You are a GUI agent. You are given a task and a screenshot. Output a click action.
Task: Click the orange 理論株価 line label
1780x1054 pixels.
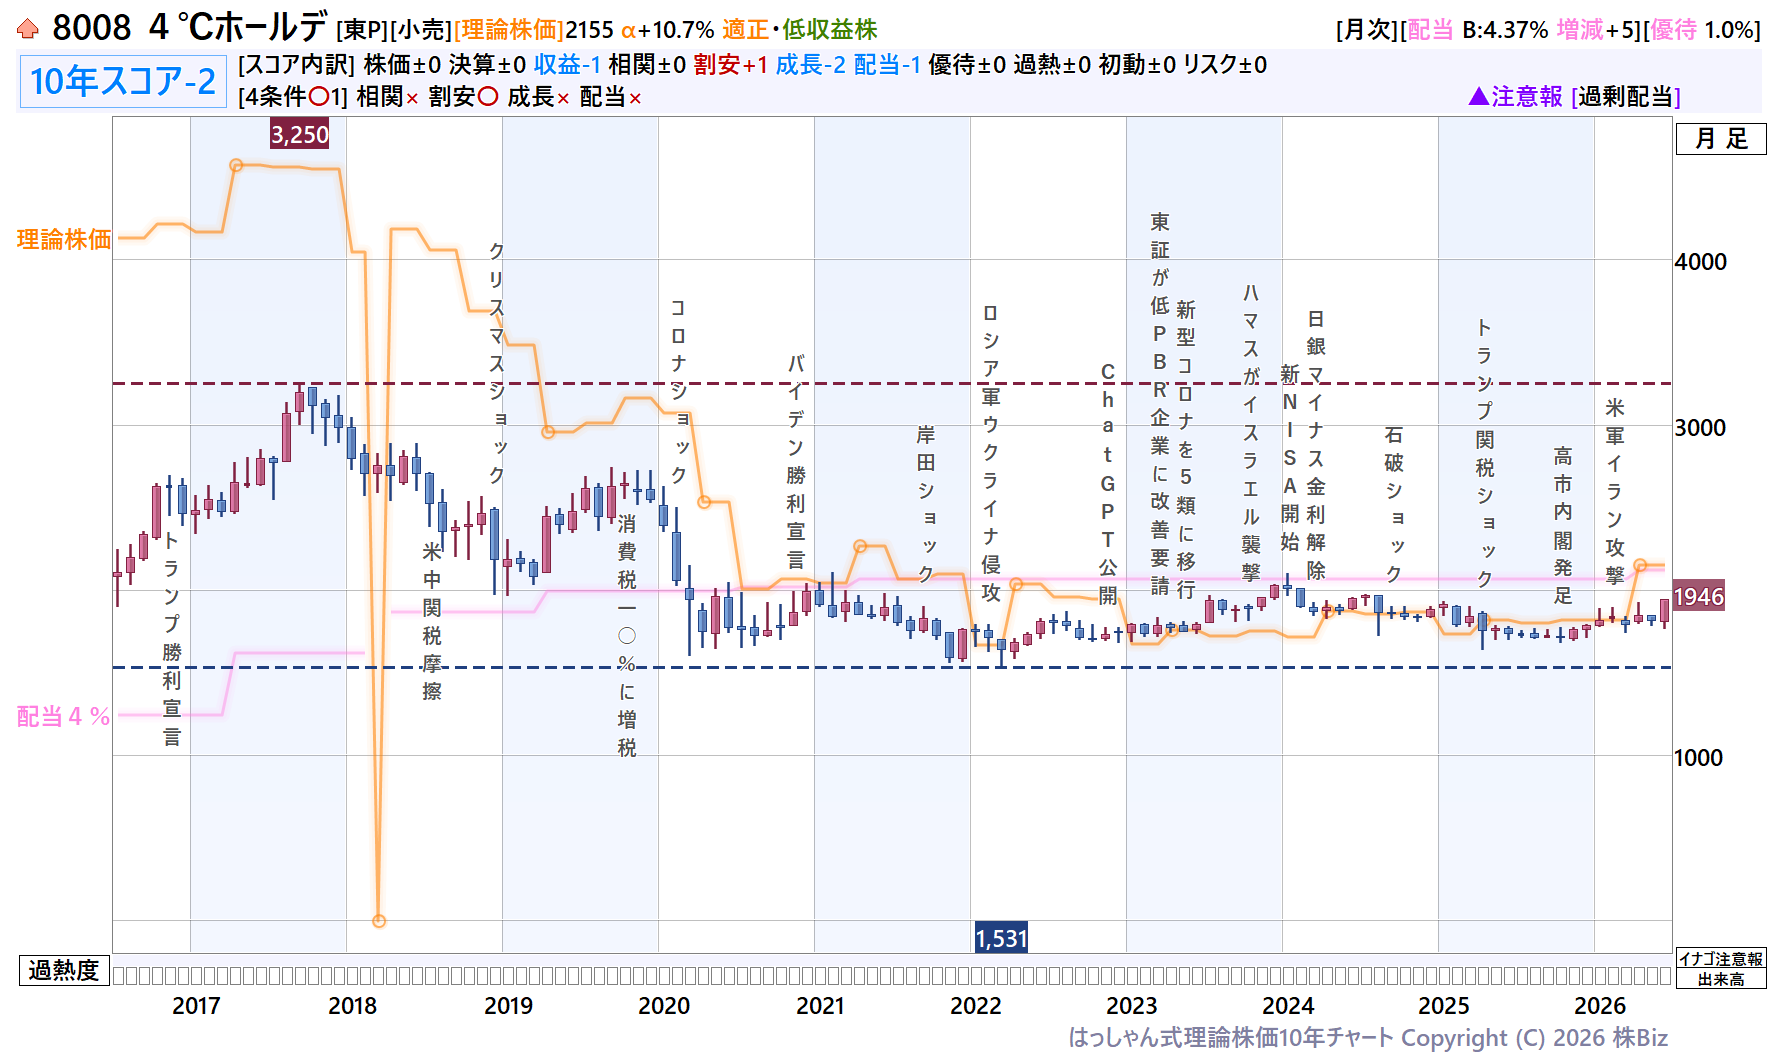pyautogui.click(x=64, y=239)
